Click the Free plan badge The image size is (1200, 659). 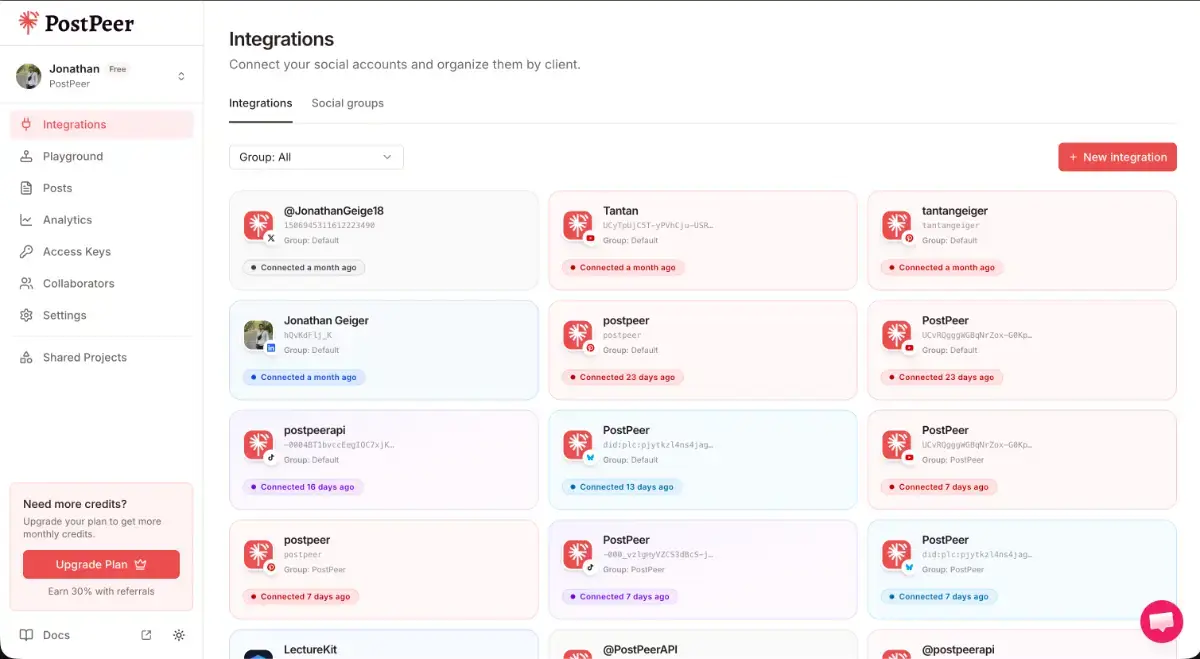tap(118, 69)
